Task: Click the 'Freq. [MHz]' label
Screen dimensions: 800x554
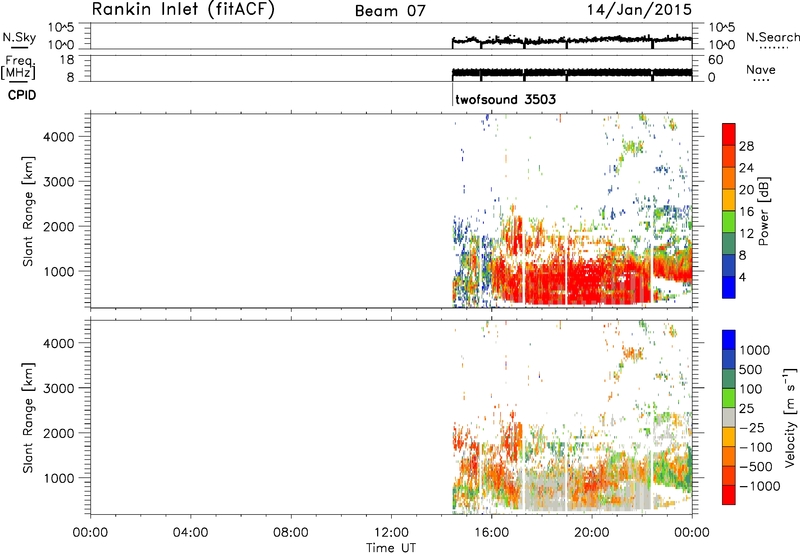Action: (x=19, y=68)
